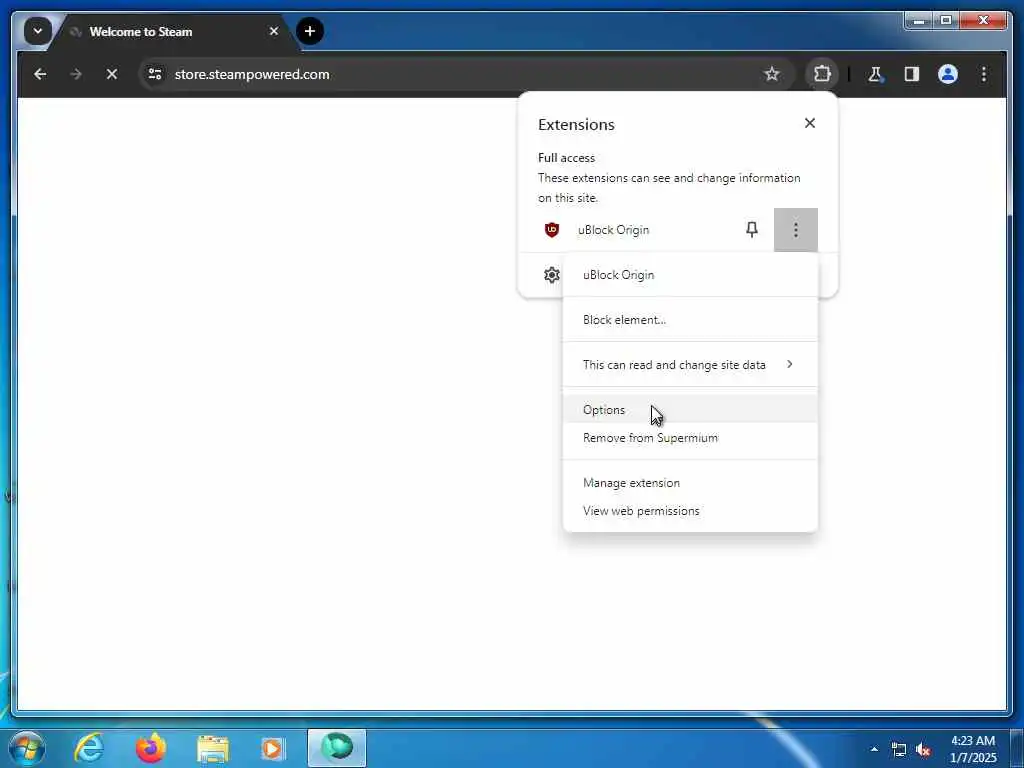Go back using the browser back arrow
Screen dimensions: 1024x768
40,74
